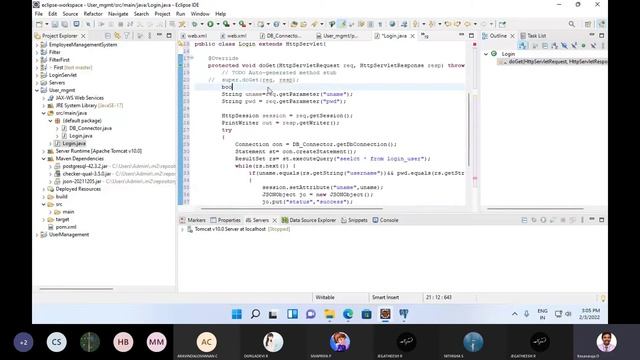Viewport: 640px width, 360px height.
Task: Show hidden system tray icons chevron
Action: pyautogui.click(x=515, y=314)
